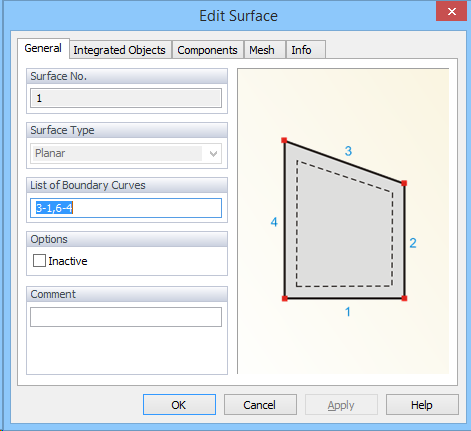The height and width of the screenshot is (431, 471).
Task: Open Help for this dialog
Action: 422,405
